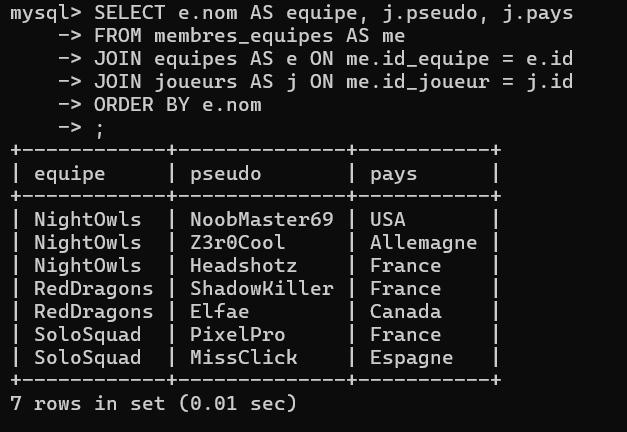Click the NoobMaster69 cell
This screenshot has height=432, width=627.
(x=262, y=220)
